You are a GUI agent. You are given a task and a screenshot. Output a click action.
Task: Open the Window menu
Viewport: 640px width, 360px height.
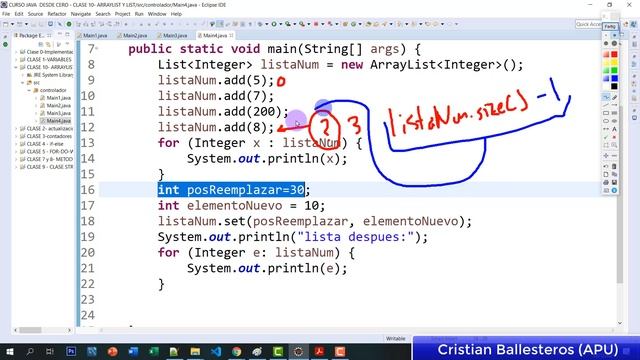[x=157, y=14]
